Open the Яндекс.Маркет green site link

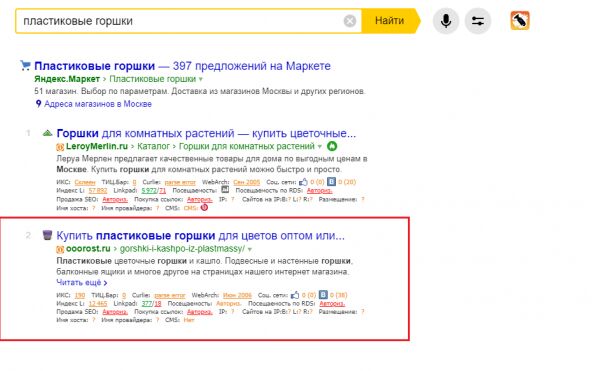tap(67, 79)
